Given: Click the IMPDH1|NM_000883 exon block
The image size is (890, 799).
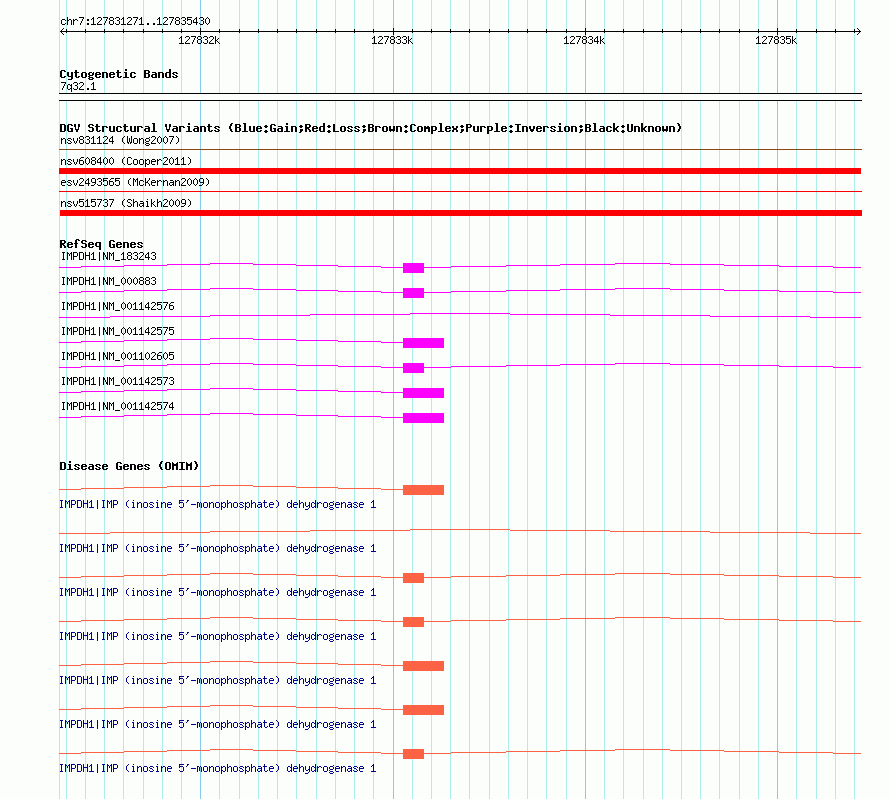Looking at the screenshot, I should click(413, 293).
